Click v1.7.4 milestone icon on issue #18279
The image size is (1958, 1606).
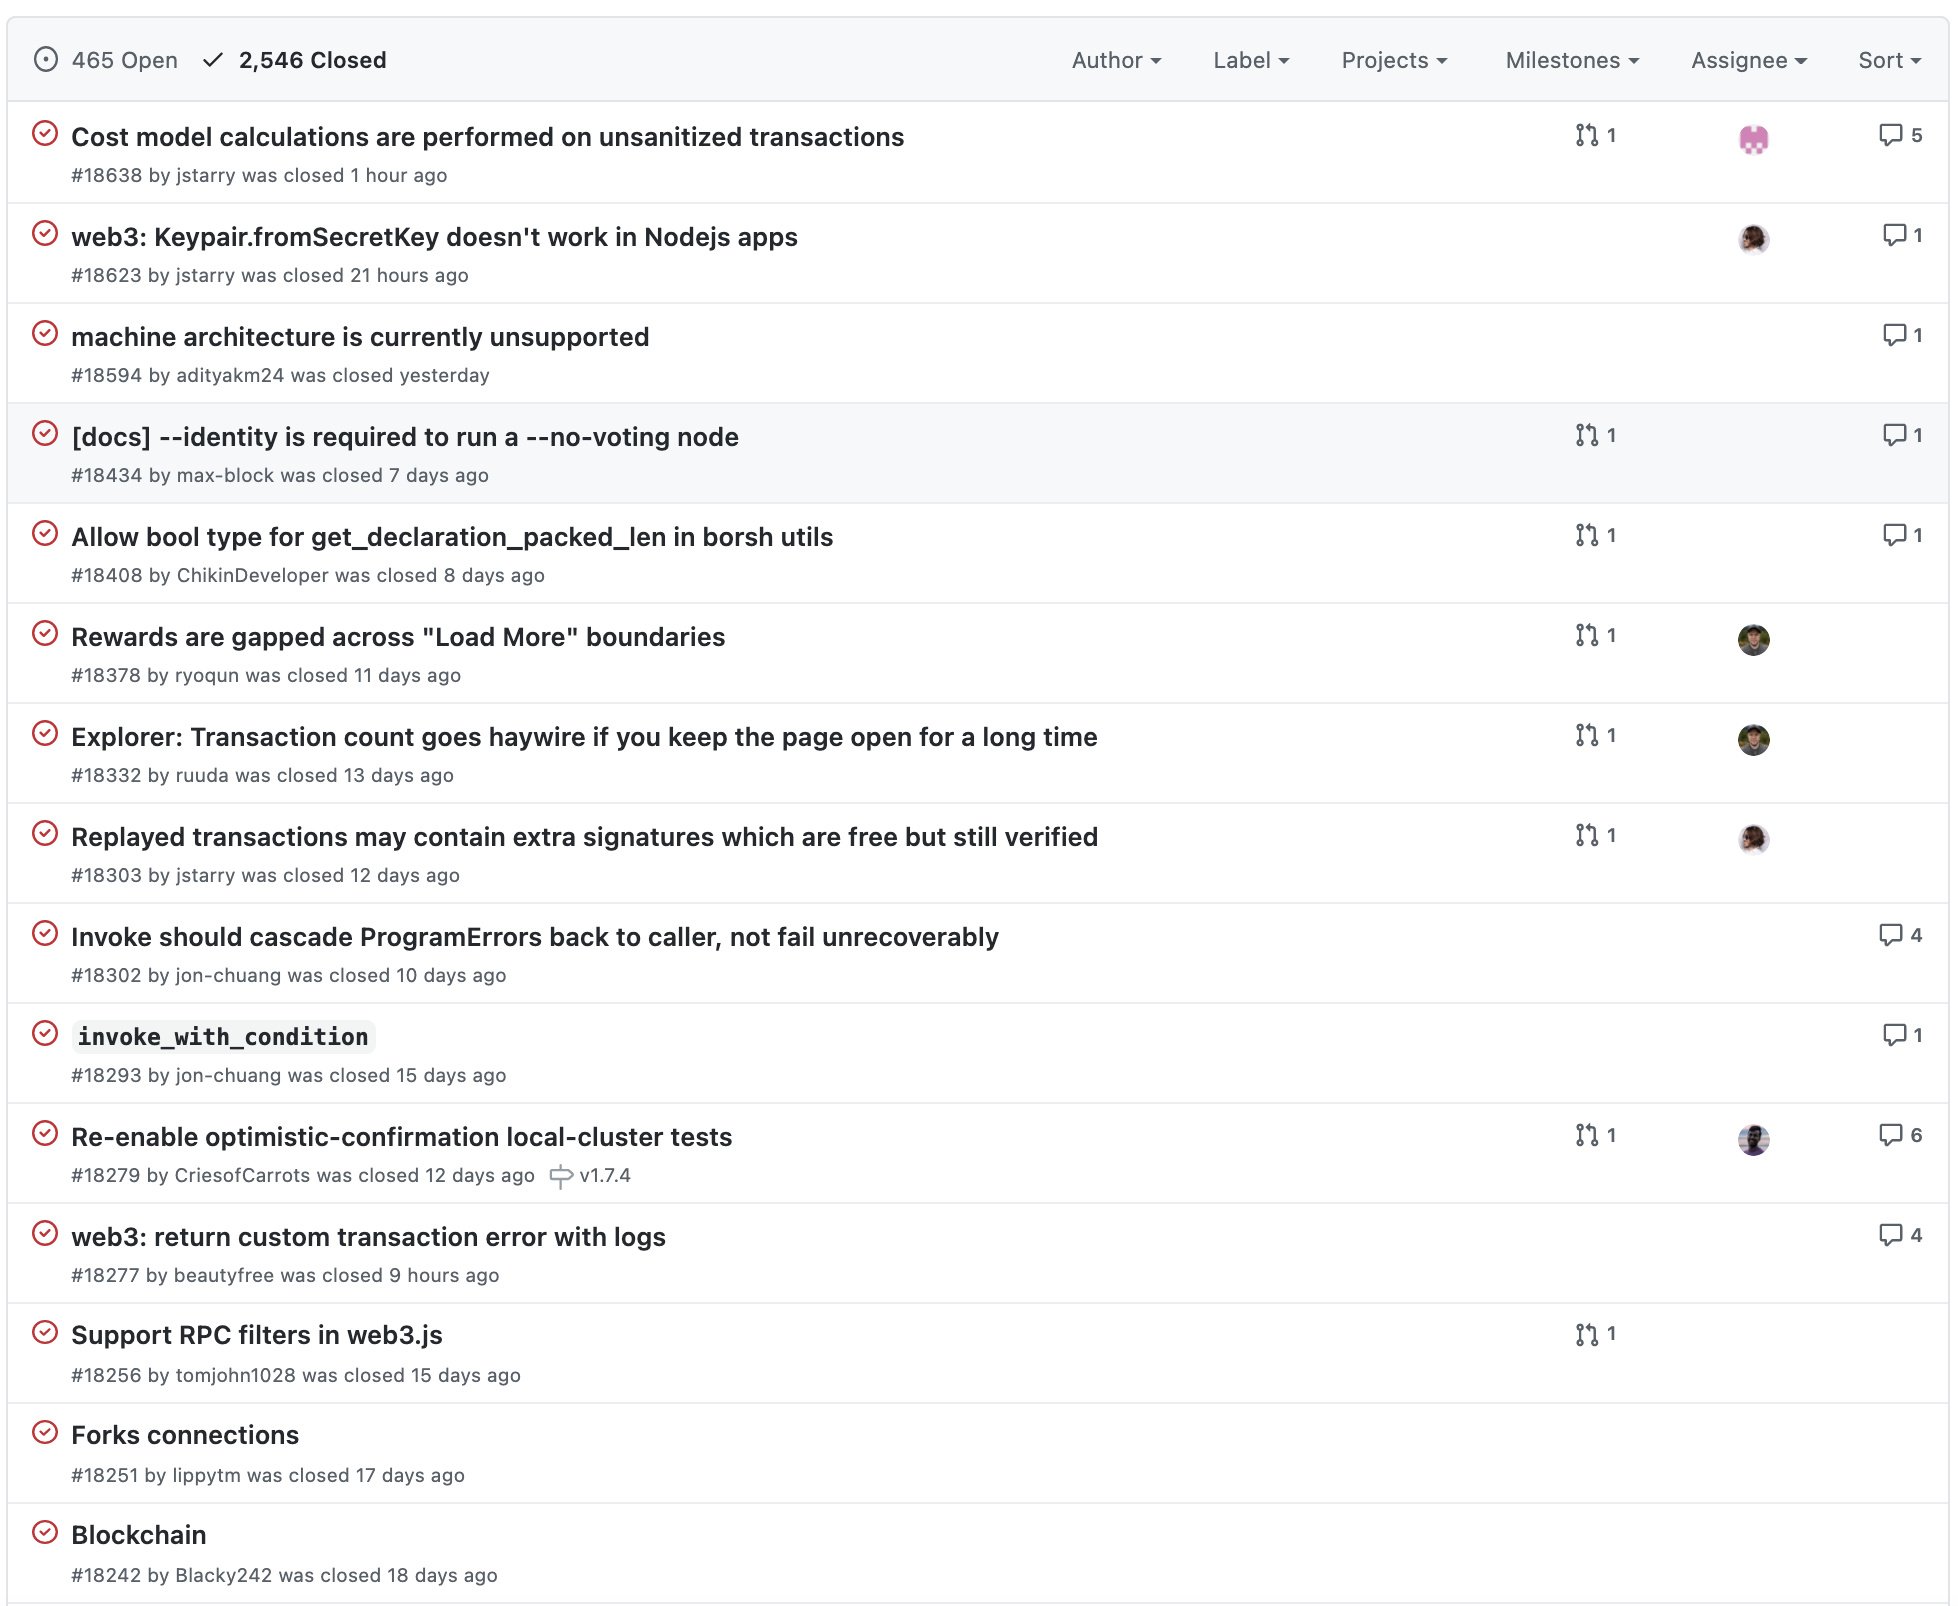[x=561, y=1176]
